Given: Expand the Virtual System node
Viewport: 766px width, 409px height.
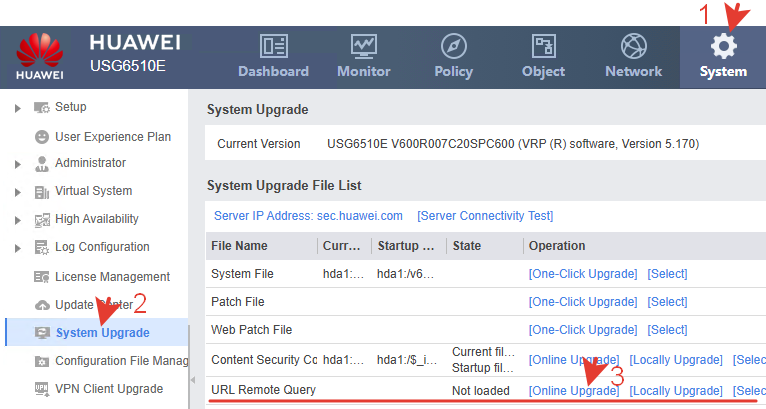Looking at the screenshot, I should point(18,192).
